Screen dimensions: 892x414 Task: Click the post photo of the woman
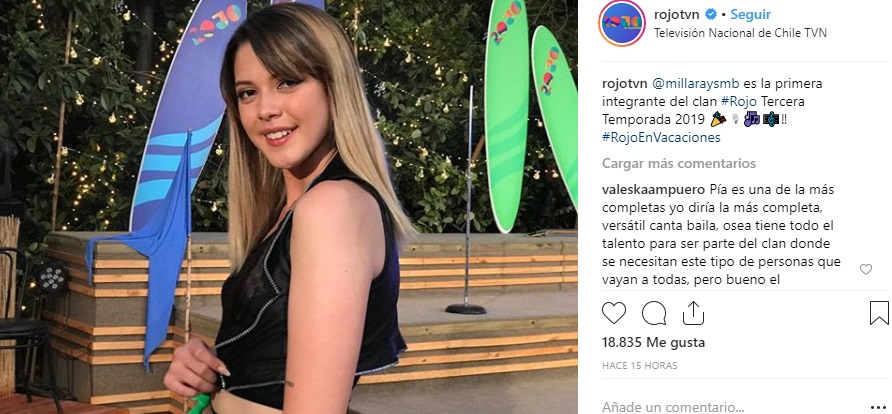[x=289, y=207]
